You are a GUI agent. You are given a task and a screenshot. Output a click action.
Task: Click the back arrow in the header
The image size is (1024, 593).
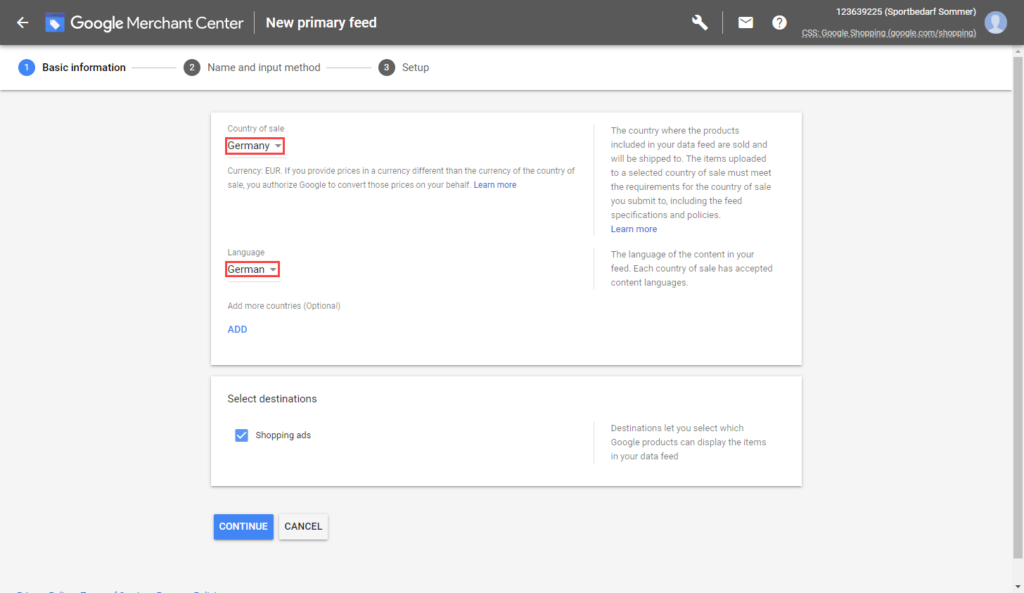click(22, 22)
